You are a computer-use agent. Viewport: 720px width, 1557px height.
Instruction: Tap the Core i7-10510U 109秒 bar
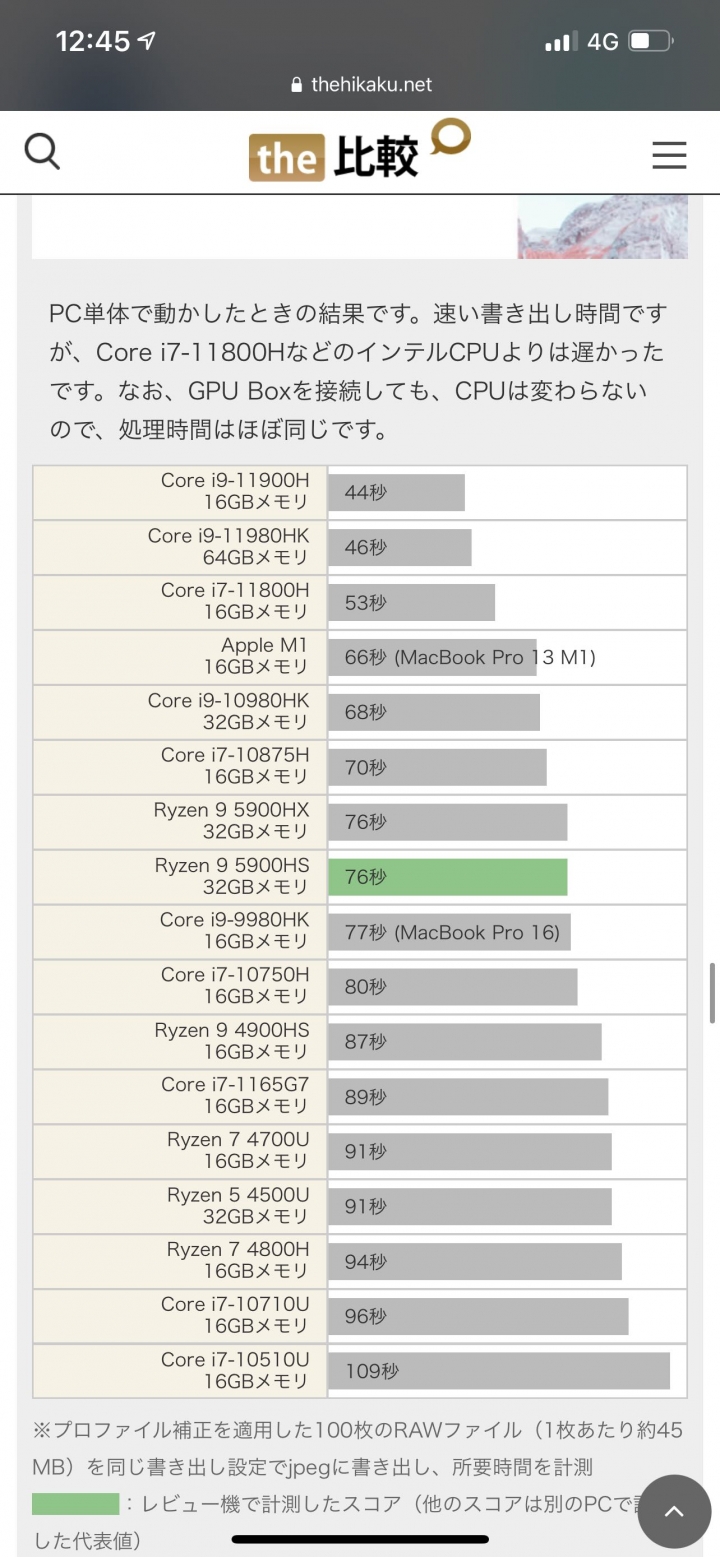(x=498, y=1371)
